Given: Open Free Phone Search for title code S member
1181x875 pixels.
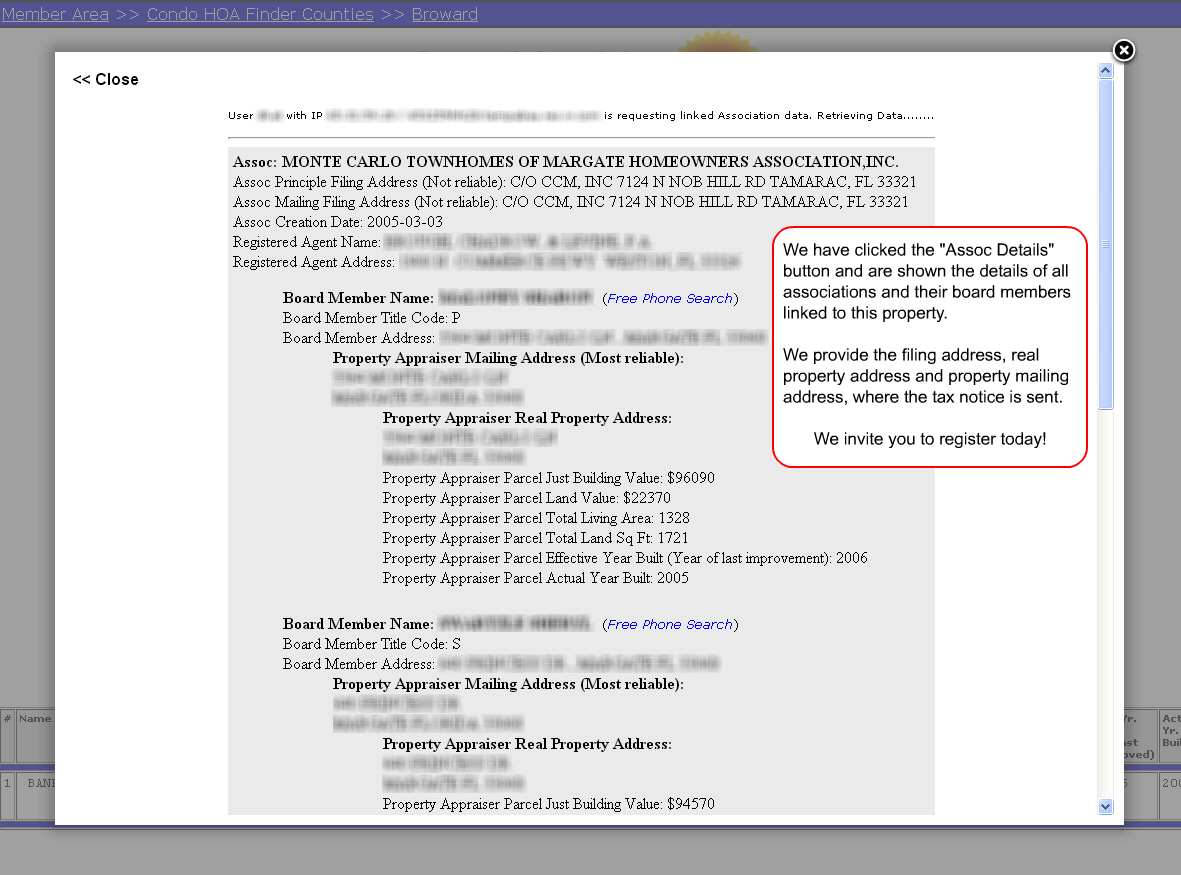Looking at the screenshot, I should coord(669,625).
